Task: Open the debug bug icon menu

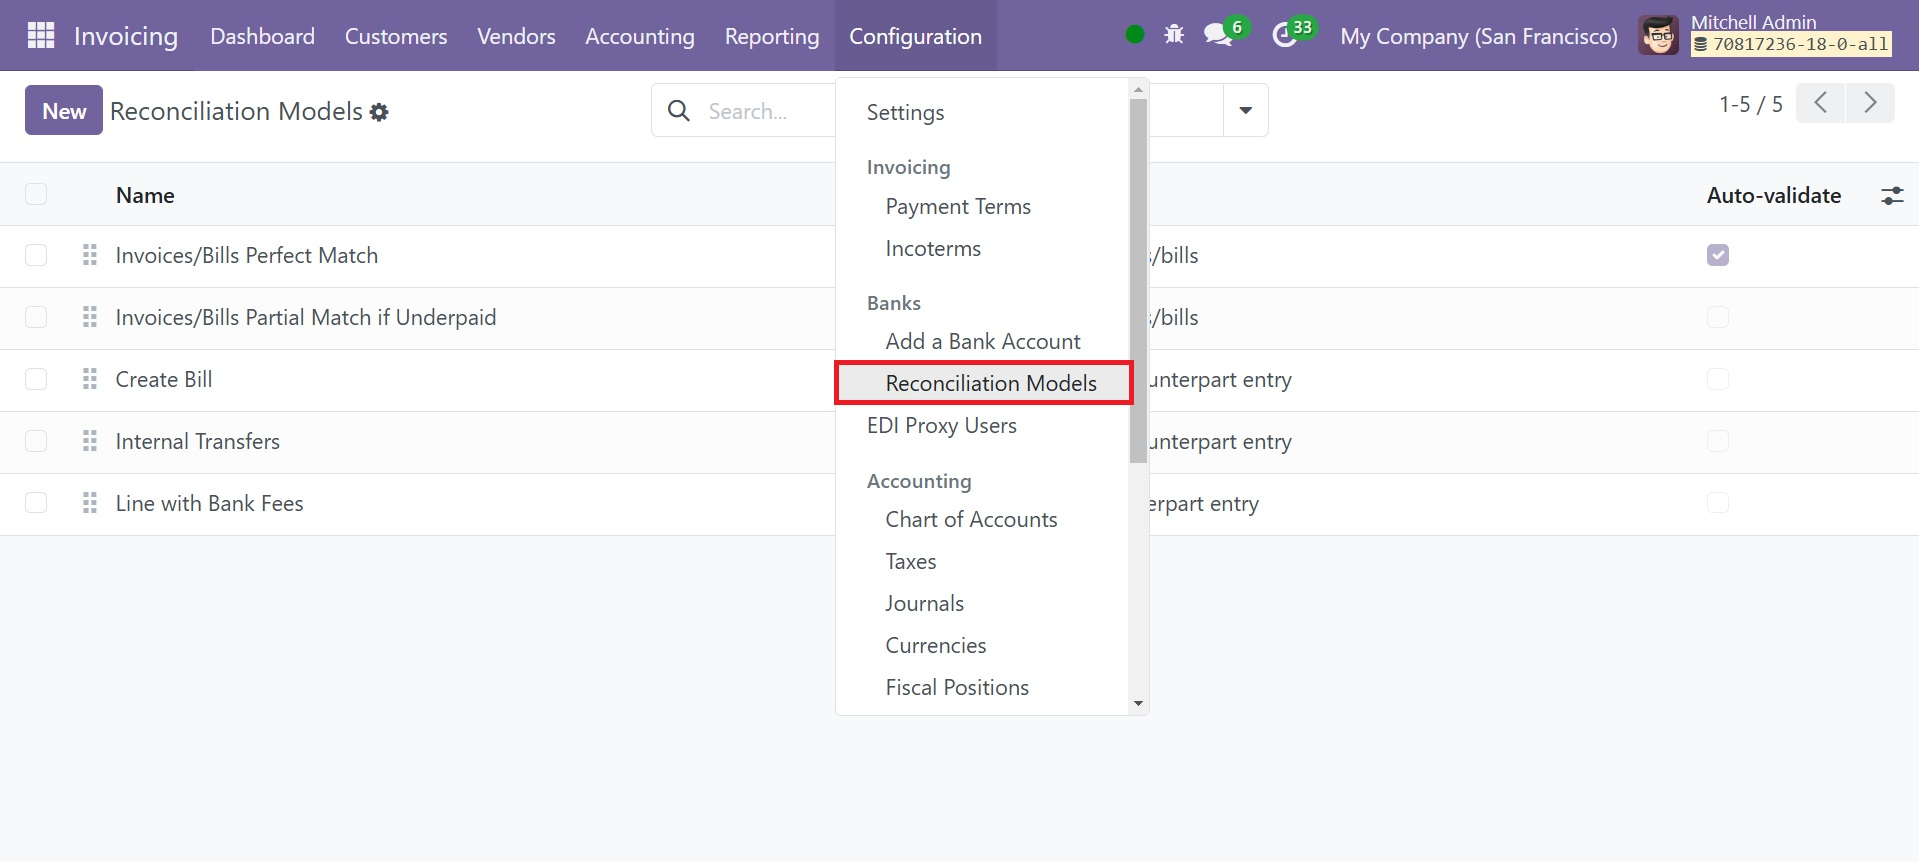Action: pyautogui.click(x=1174, y=35)
